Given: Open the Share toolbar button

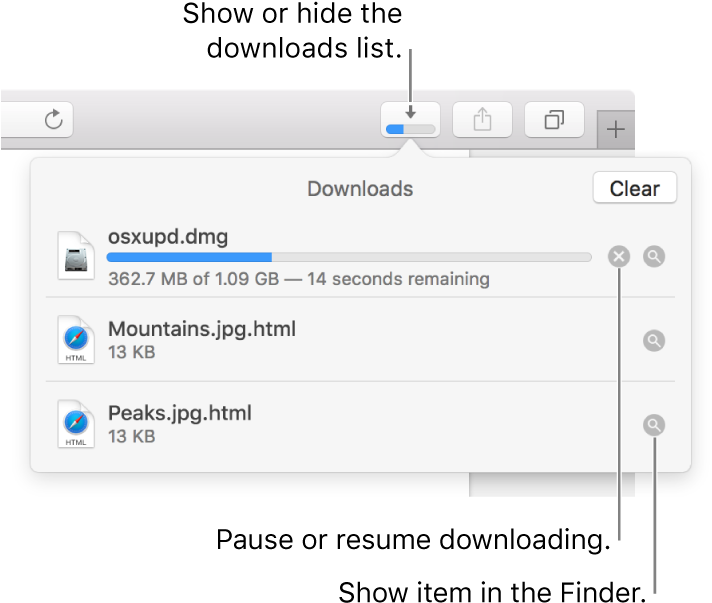Looking at the screenshot, I should click(x=482, y=119).
